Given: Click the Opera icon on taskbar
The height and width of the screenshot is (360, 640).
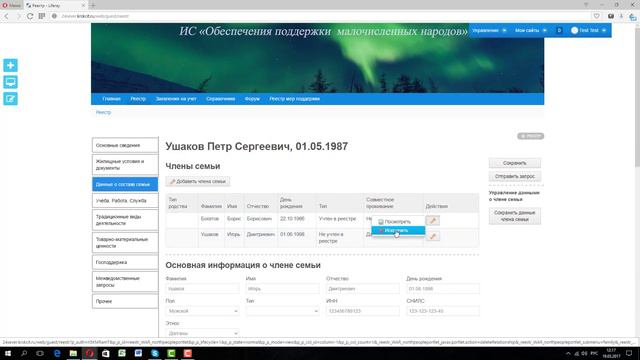Looking at the screenshot, I should (89, 353).
